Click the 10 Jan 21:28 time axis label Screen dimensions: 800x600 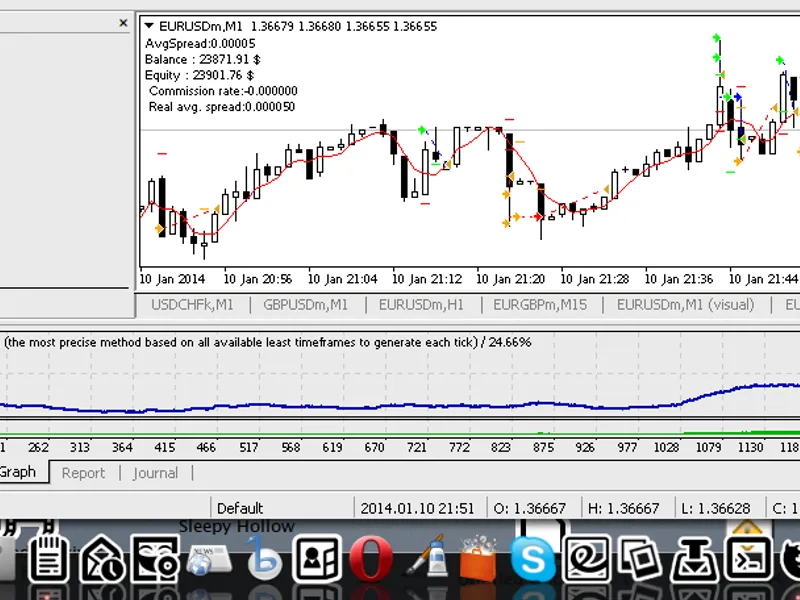point(594,279)
